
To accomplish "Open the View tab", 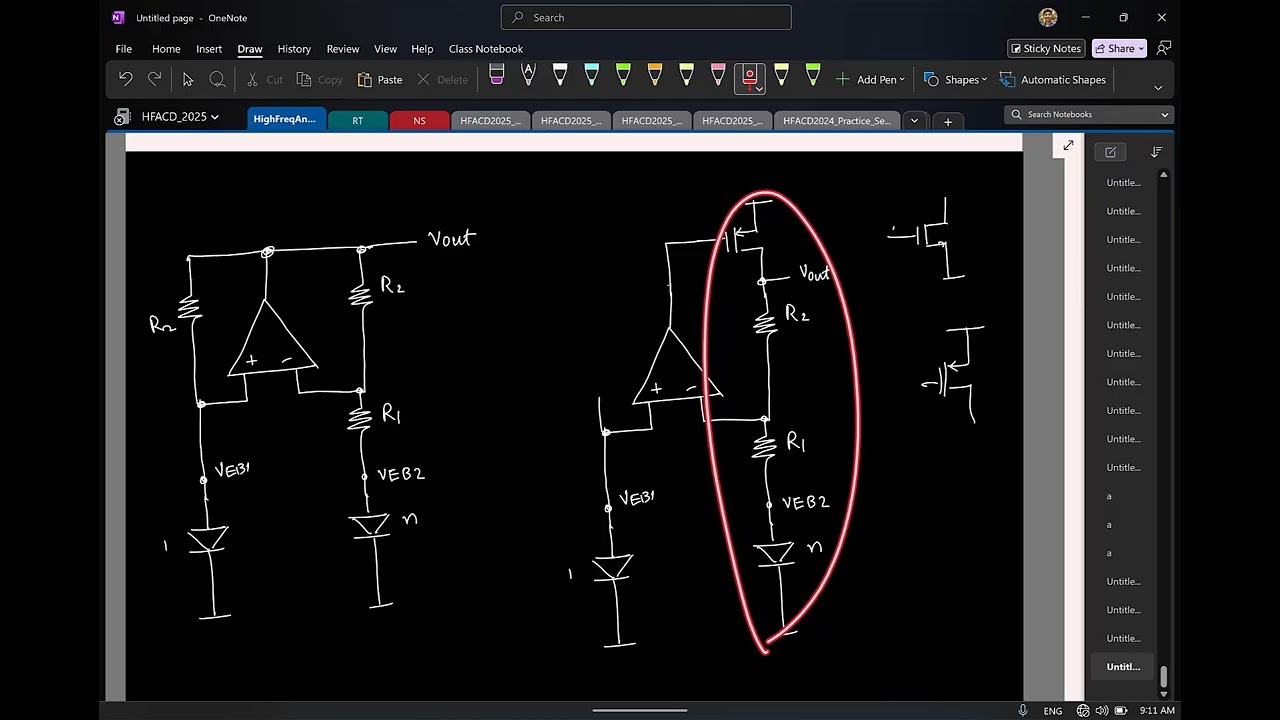I will pos(386,48).
